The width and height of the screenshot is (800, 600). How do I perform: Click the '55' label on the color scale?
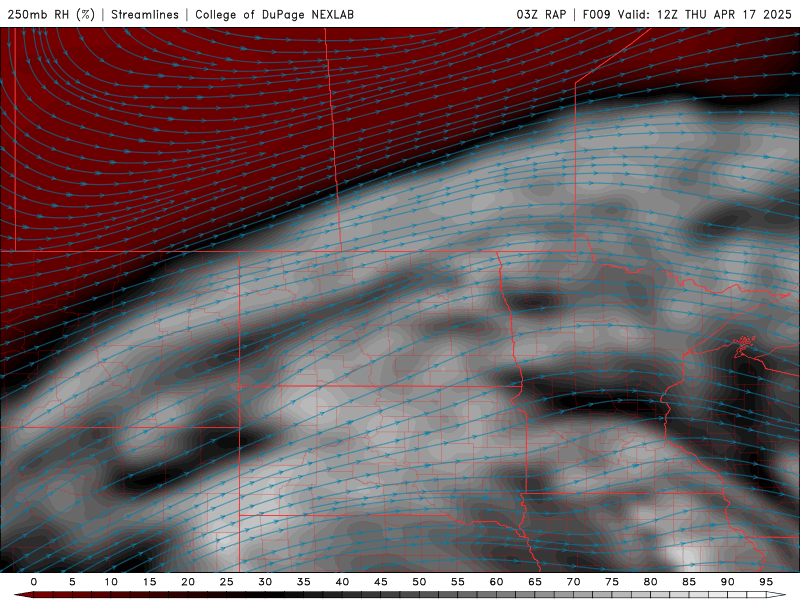click(458, 582)
